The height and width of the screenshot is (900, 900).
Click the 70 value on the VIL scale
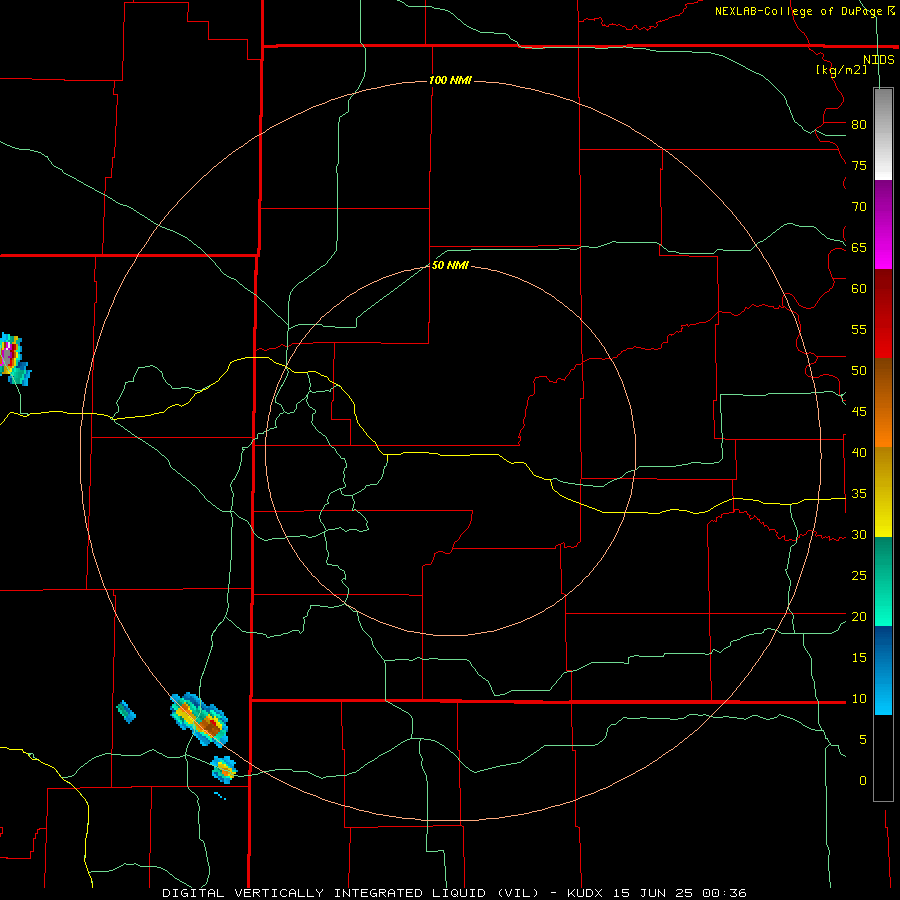pyautogui.click(x=859, y=207)
